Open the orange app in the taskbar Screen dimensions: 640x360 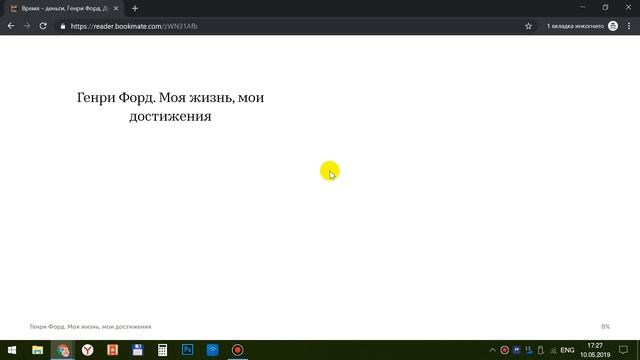[x=113, y=350]
